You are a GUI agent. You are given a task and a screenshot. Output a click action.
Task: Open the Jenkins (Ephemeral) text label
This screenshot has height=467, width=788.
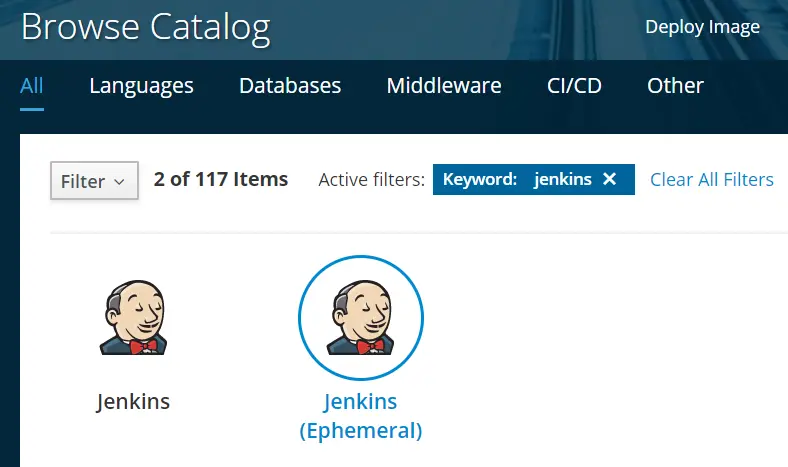coord(361,416)
